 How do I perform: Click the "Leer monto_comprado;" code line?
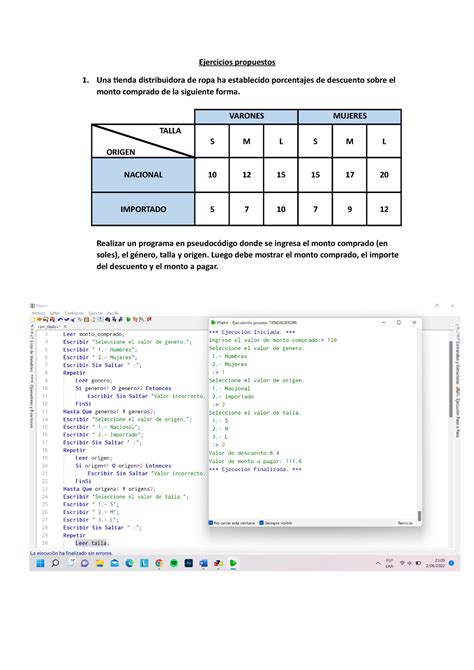(94, 334)
